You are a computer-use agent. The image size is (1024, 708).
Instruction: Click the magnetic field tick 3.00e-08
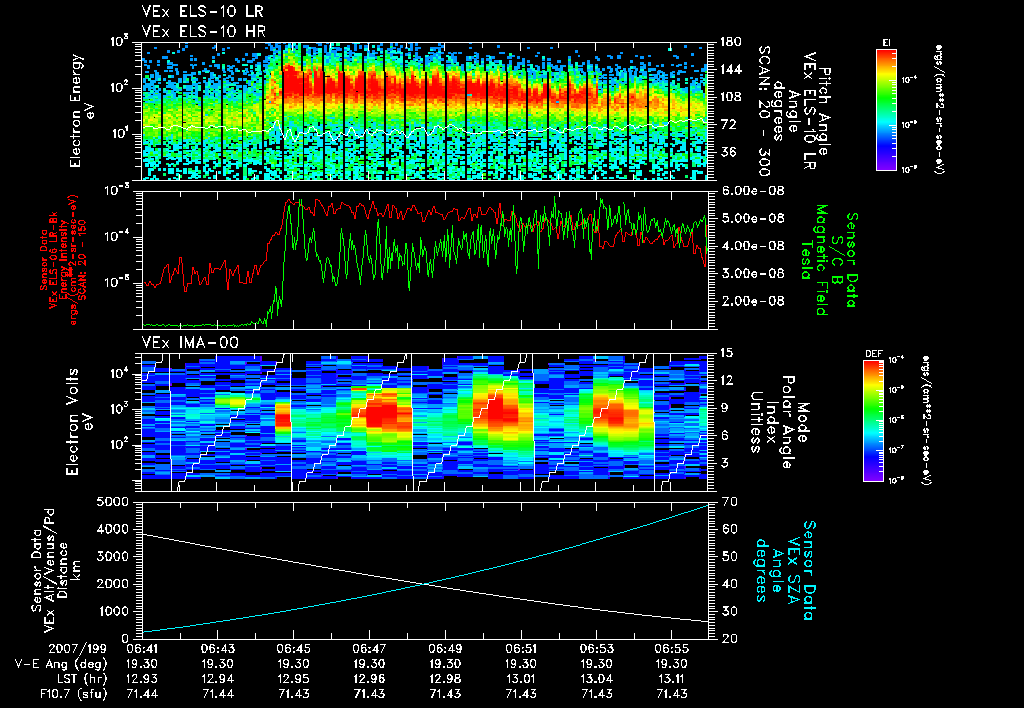tap(752, 273)
